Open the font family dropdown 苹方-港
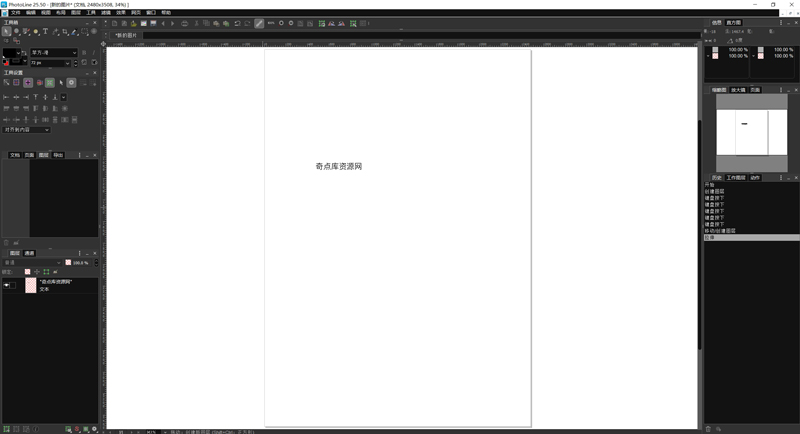 (x=53, y=53)
